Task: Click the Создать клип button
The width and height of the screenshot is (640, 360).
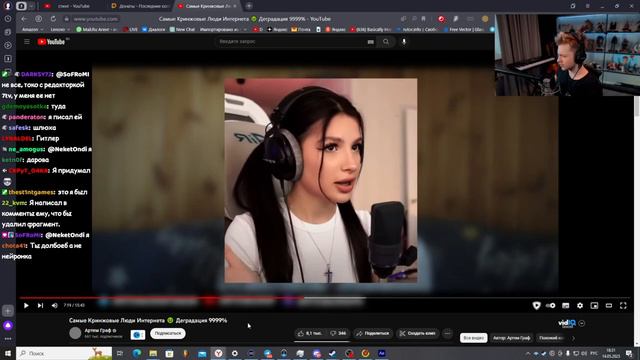Action: 418,333
